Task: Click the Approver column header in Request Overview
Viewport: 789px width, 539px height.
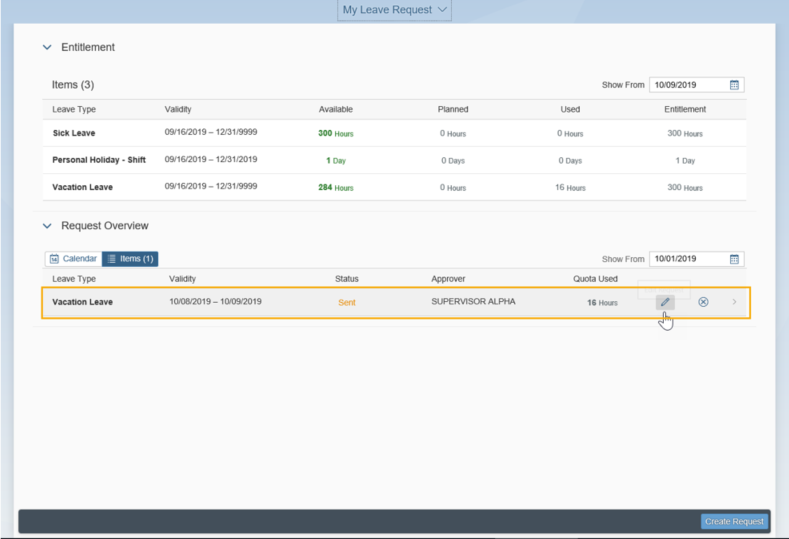Action: tap(448, 279)
